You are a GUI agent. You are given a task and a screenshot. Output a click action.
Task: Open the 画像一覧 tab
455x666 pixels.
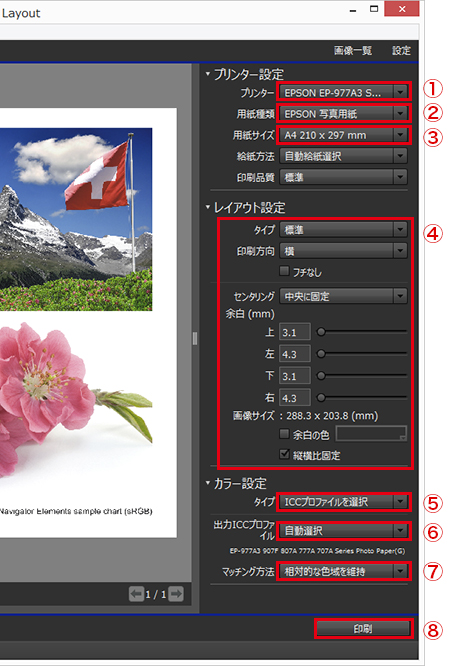pyautogui.click(x=353, y=51)
